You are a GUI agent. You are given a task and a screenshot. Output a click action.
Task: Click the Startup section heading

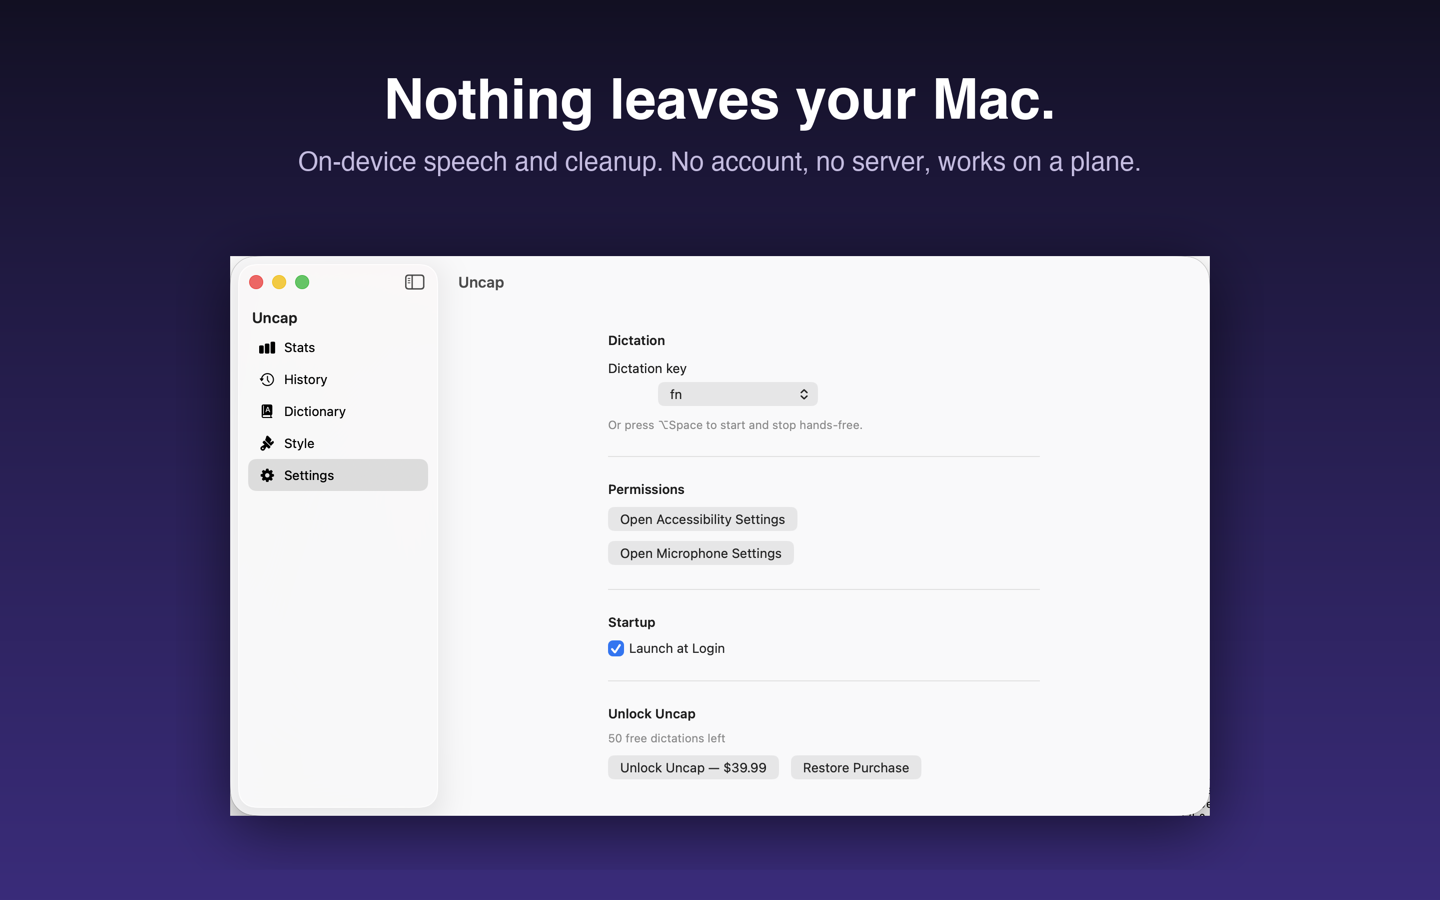tap(631, 622)
